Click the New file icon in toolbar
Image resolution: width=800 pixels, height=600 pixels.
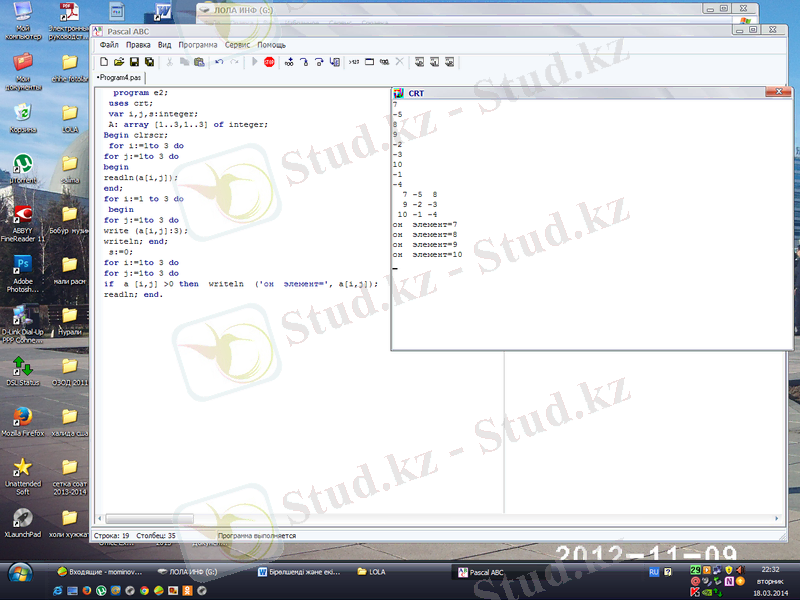(x=104, y=62)
